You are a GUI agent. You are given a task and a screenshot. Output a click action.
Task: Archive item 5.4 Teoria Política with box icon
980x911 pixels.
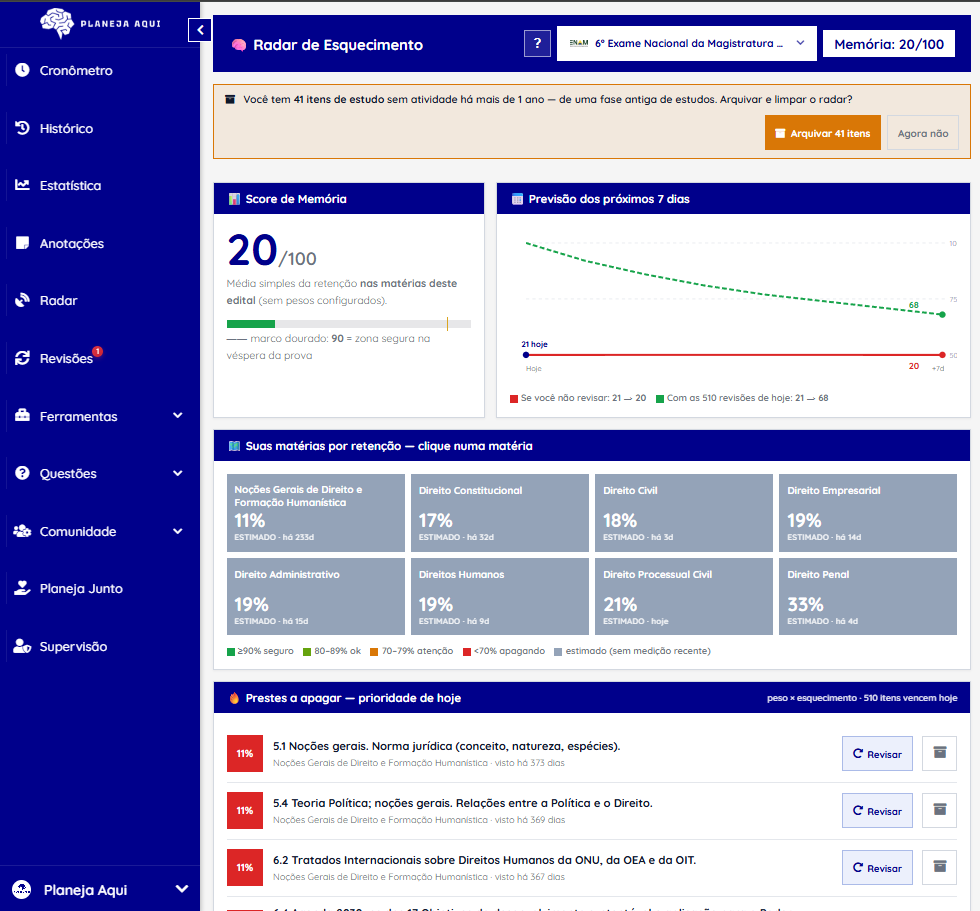point(939,810)
